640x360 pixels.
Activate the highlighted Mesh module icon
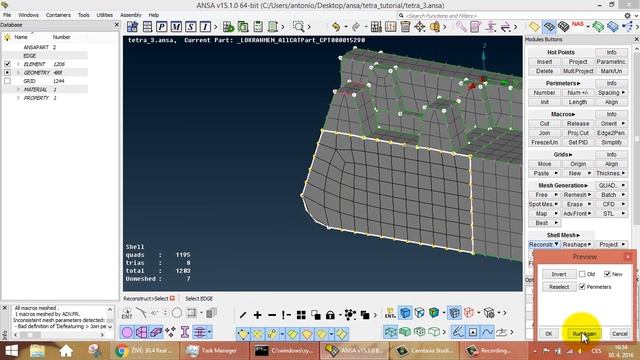point(549,27)
